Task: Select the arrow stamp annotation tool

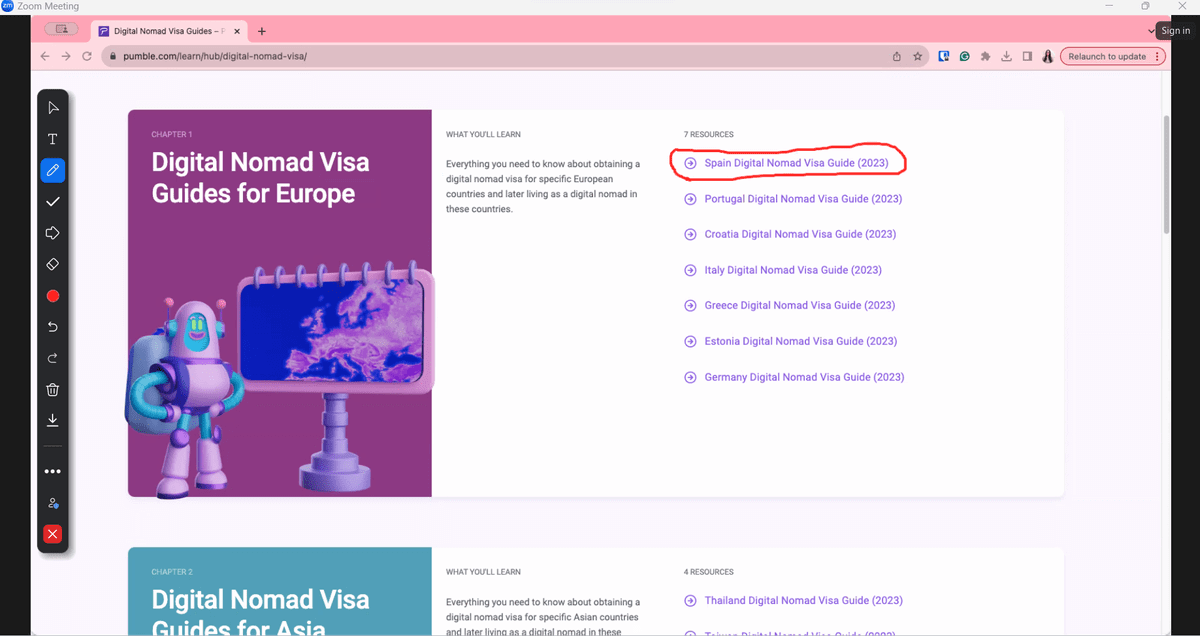Action: 53,233
